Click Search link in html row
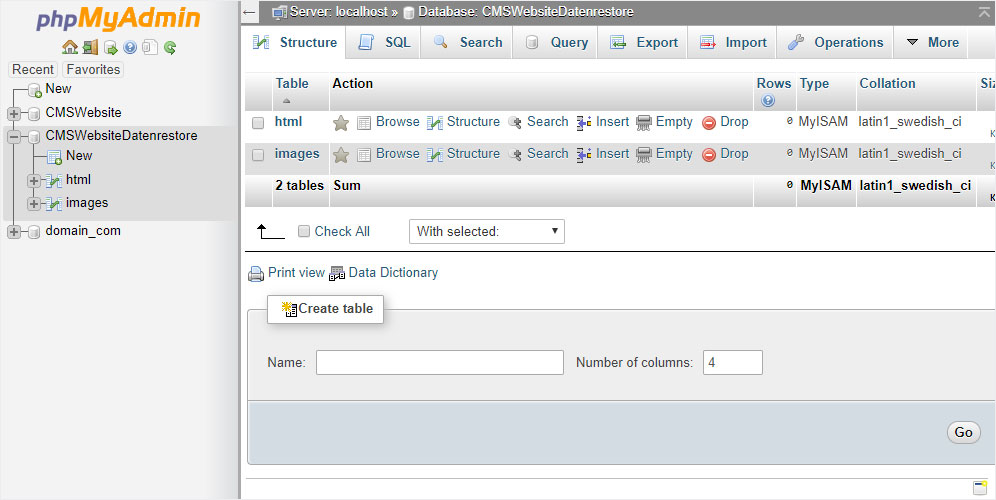This screenshot has height=500, width=996. click(548, 121)
